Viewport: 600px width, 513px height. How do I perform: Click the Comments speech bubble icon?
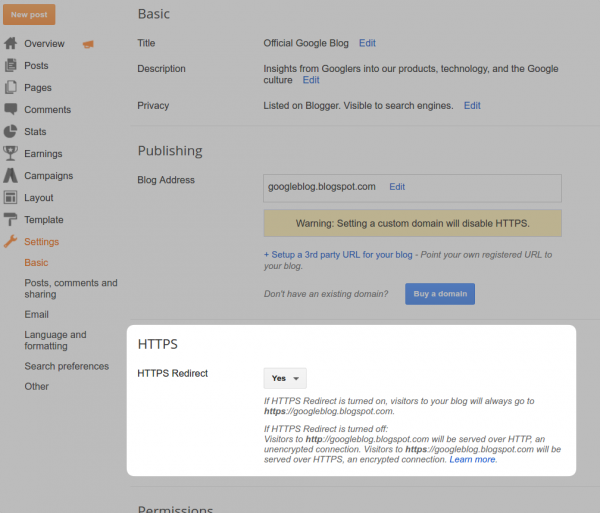pyautogui.click(x=11, y=110)
